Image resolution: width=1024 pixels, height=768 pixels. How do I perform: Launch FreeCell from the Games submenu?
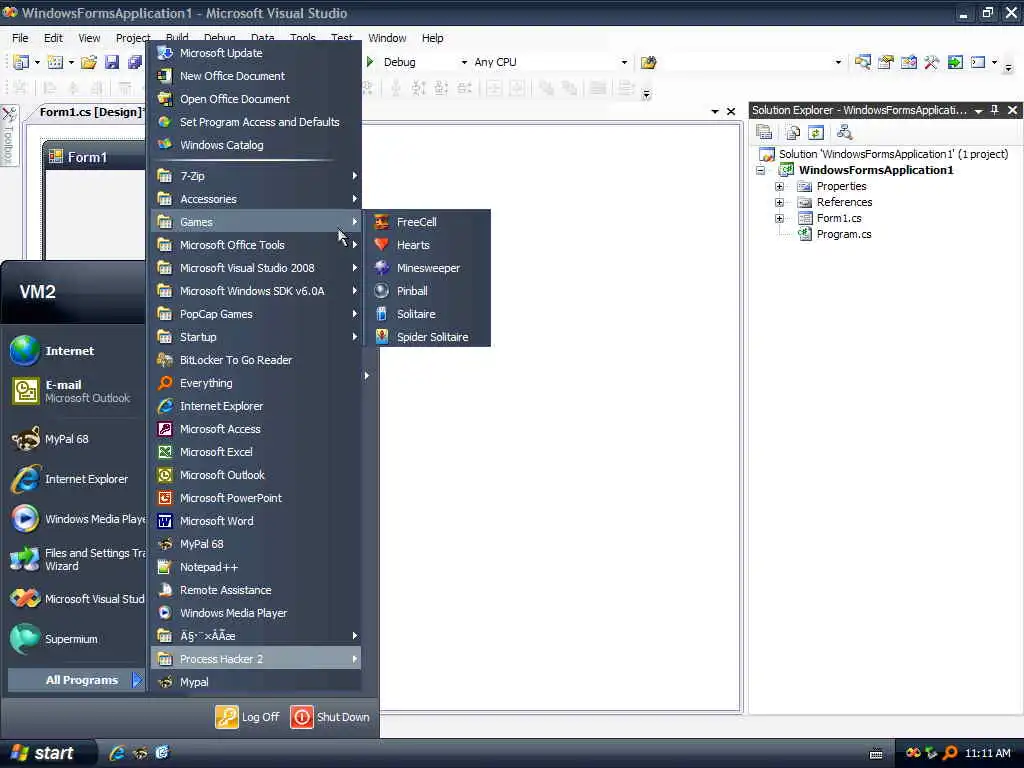click(x=427, y=222)
